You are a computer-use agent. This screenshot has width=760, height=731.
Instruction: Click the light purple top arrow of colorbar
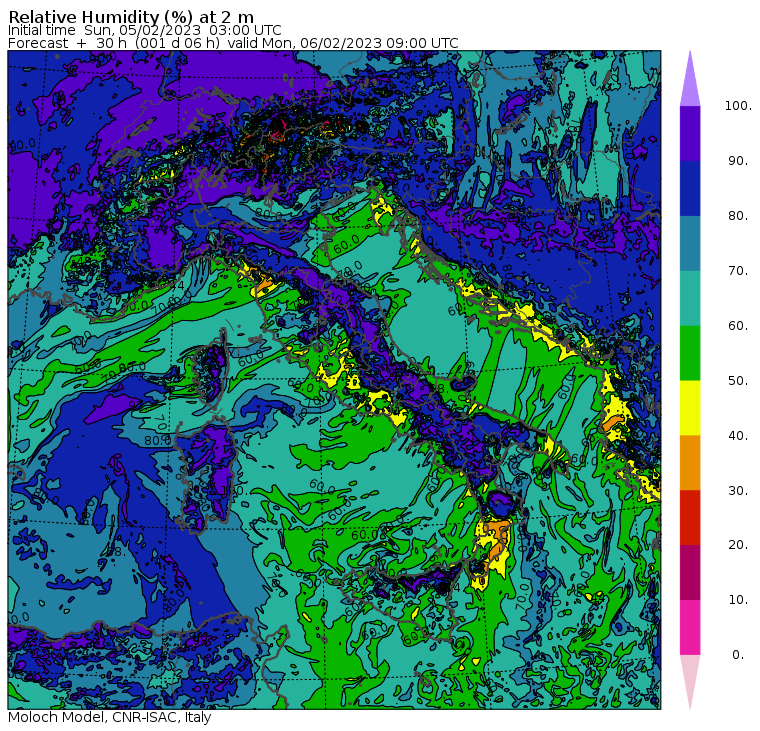click(x=690, y=82)
